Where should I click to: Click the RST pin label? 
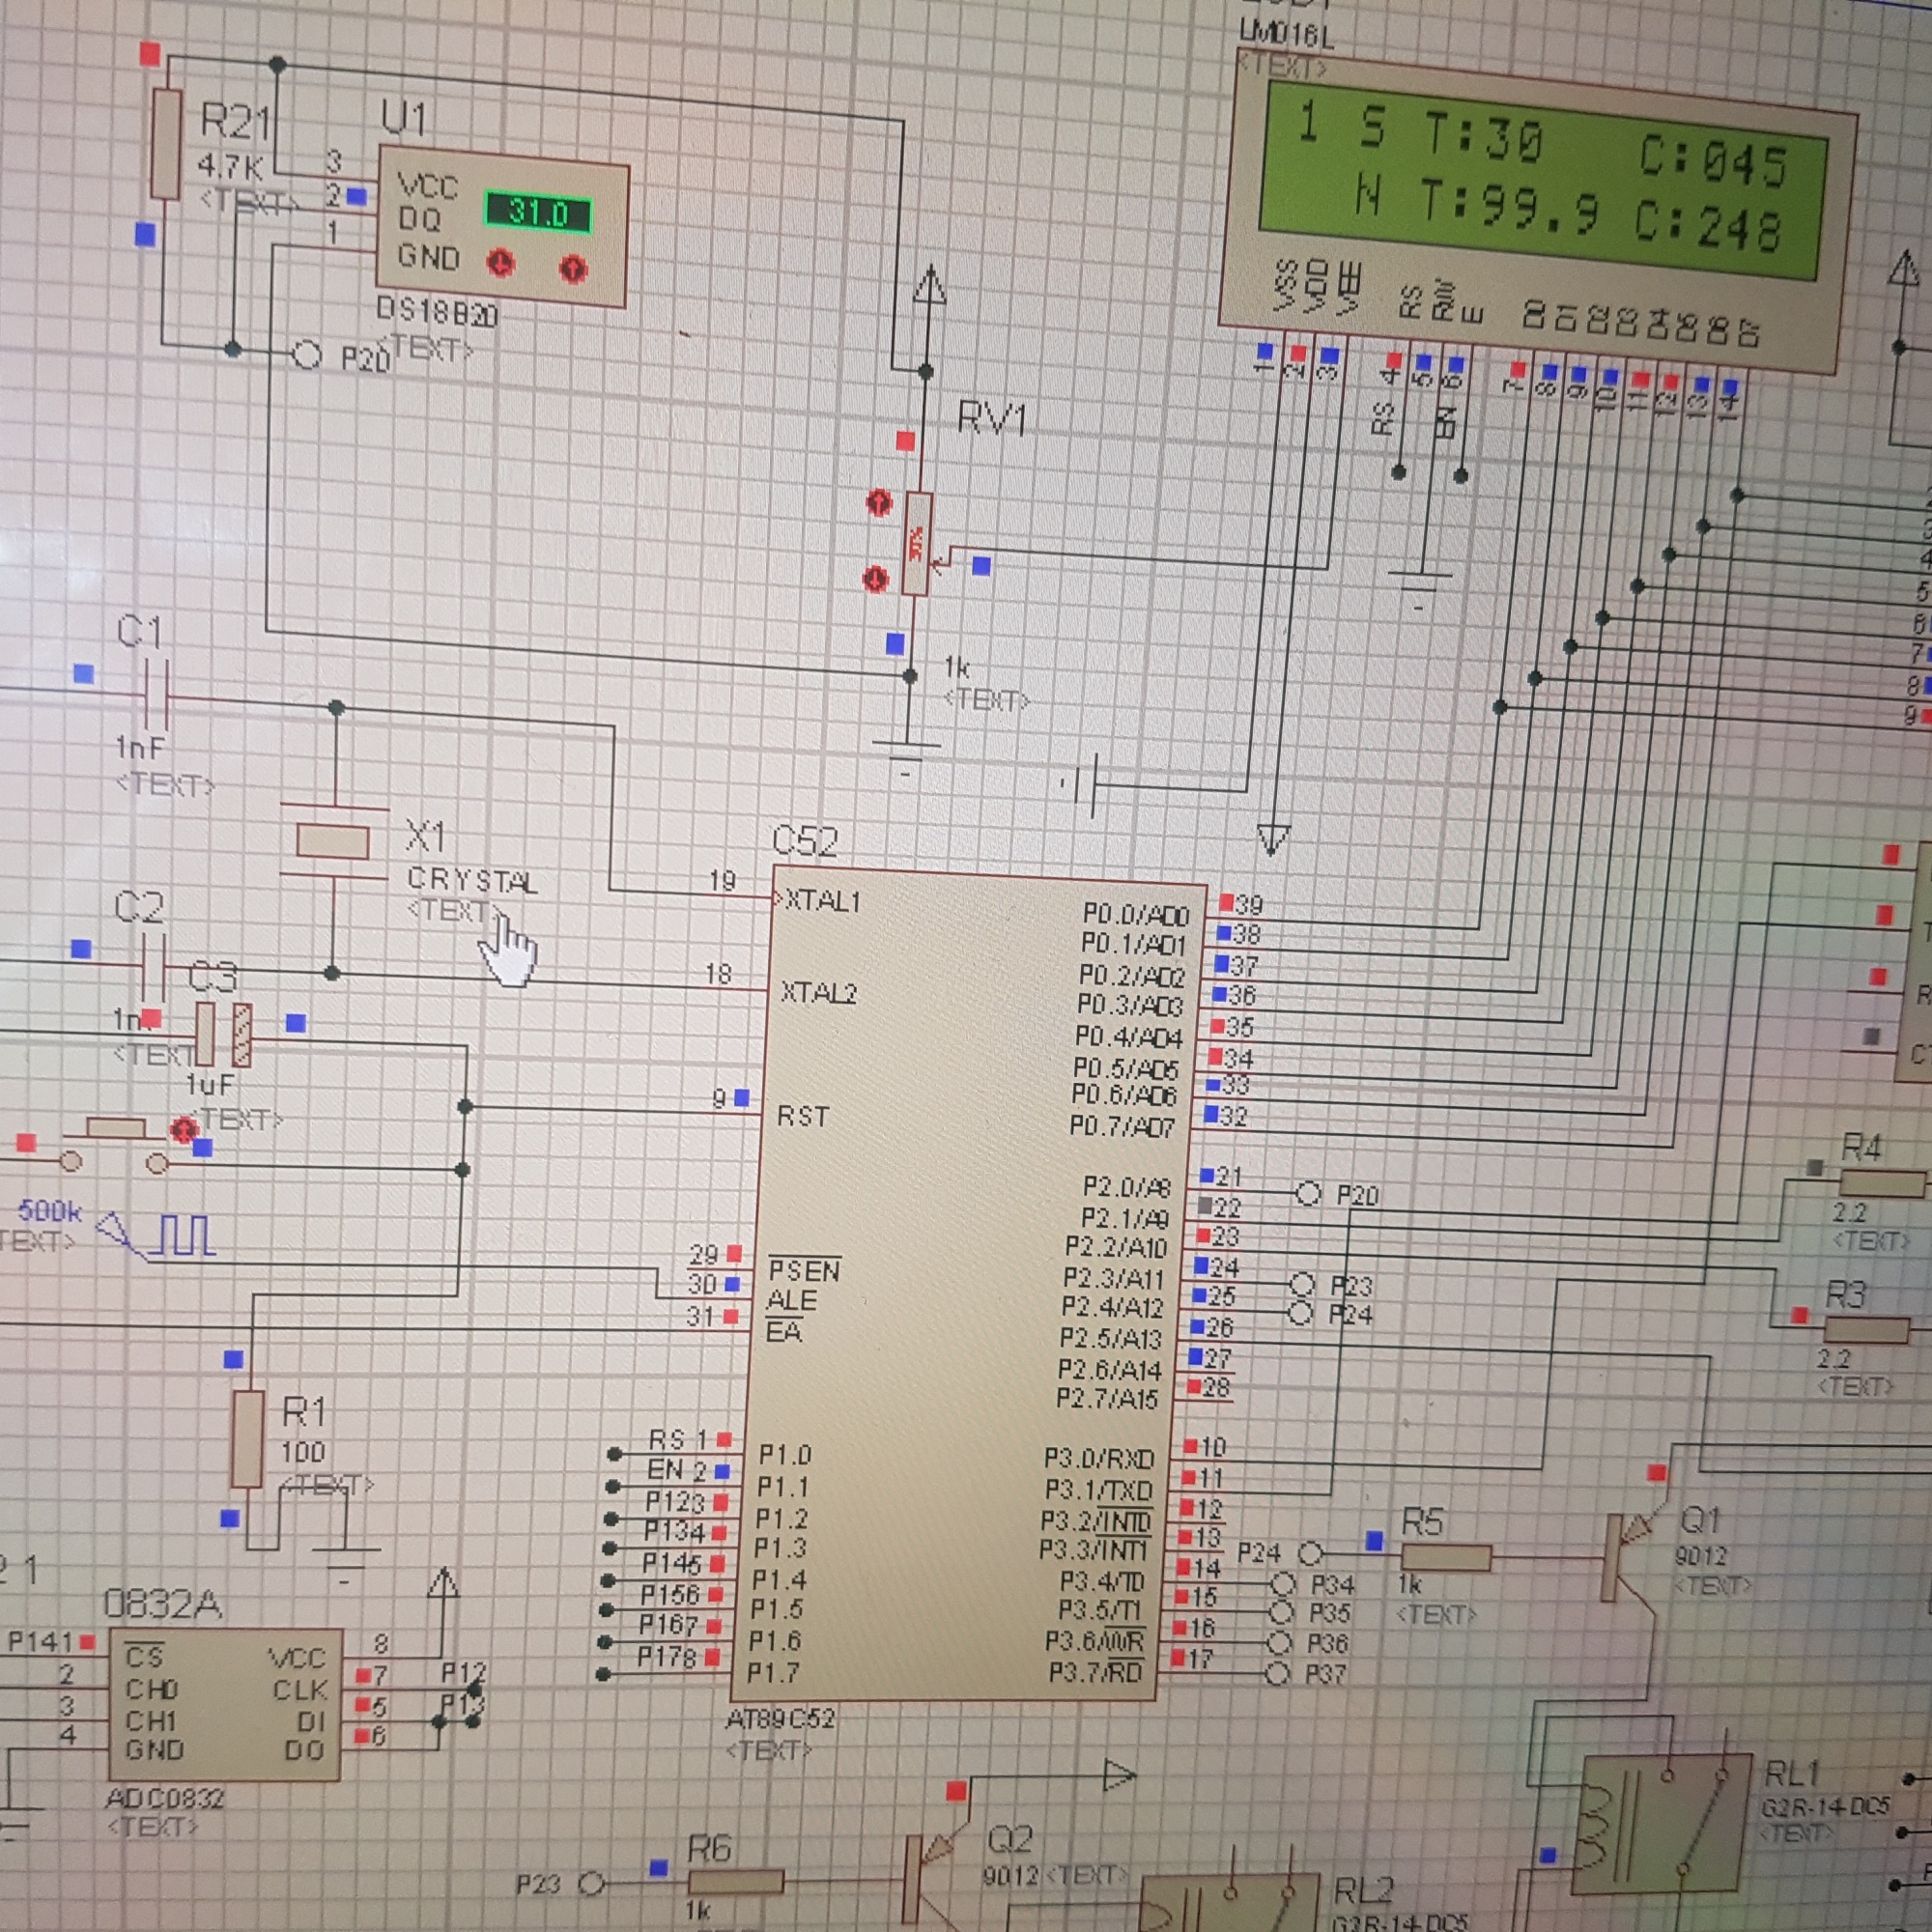[x=803, y=1115]
